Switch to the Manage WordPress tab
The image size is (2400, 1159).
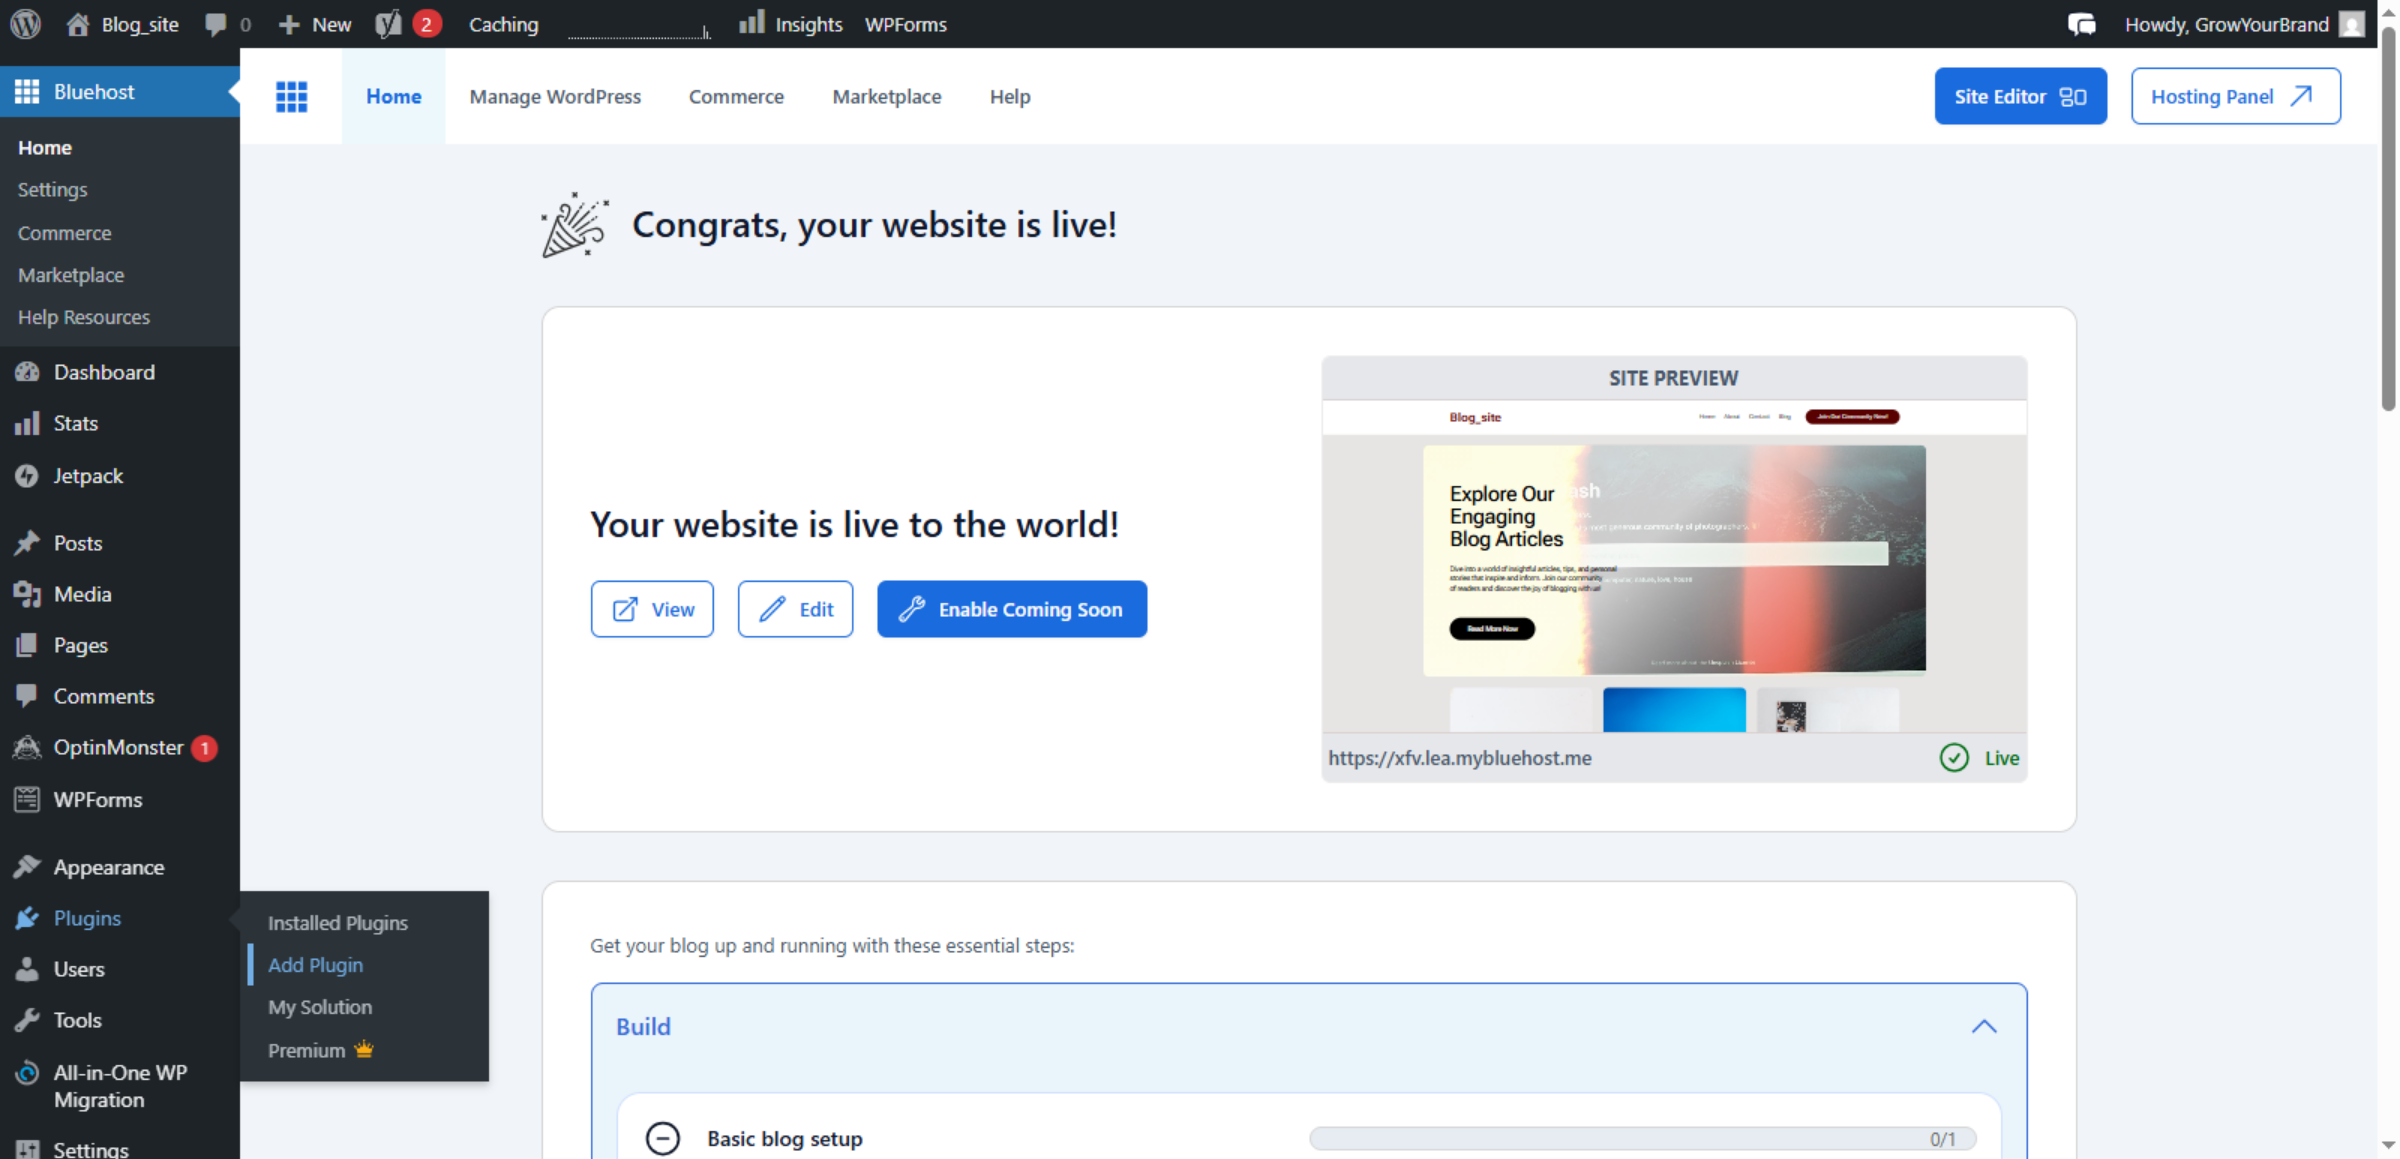(x=555, y=96)
